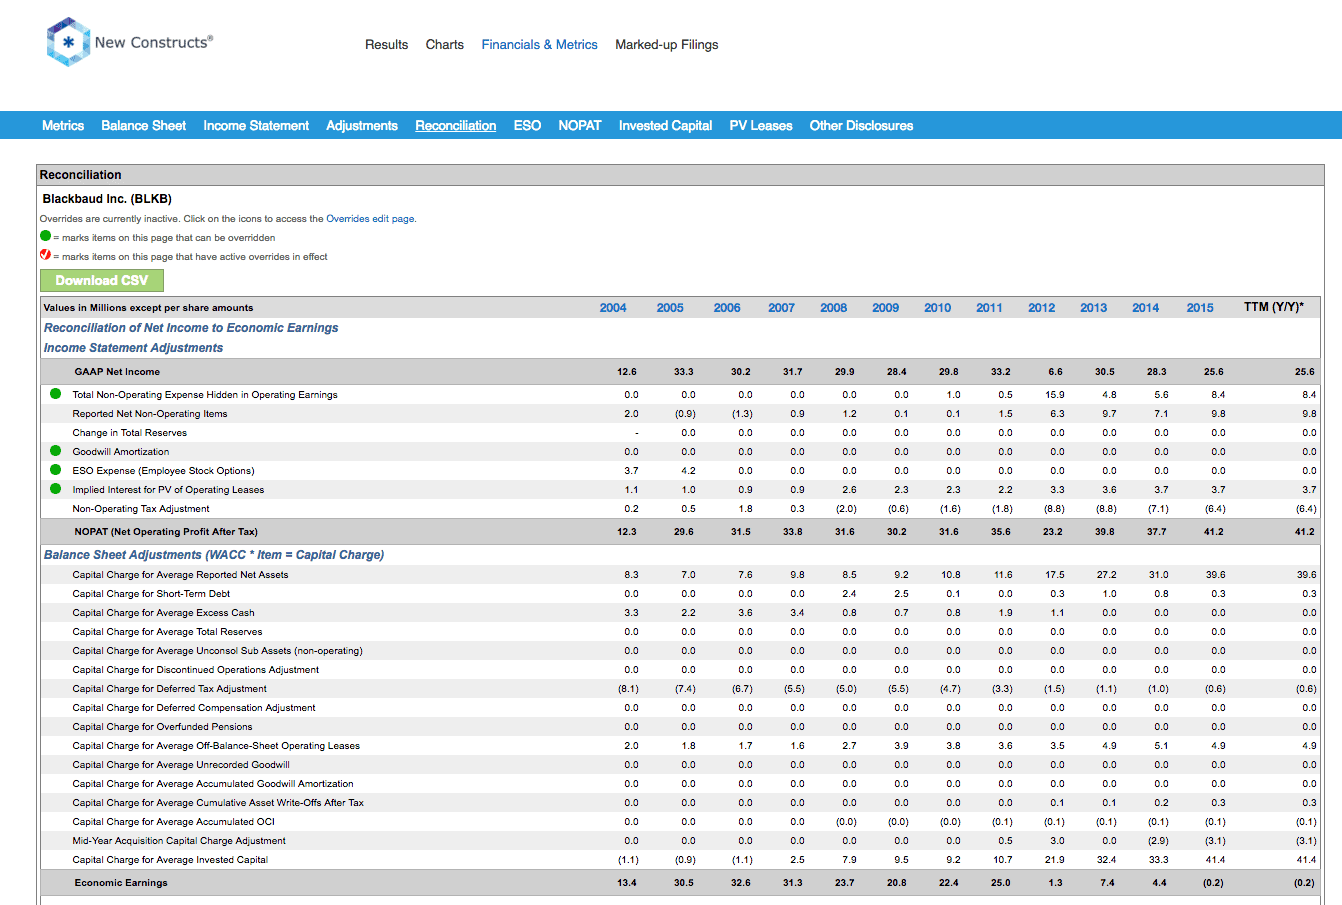Select Capital Charge for Average Accumulated OCI label
Screen dimensions: 1342x905
pyautogui.click(x=173, y=822)
